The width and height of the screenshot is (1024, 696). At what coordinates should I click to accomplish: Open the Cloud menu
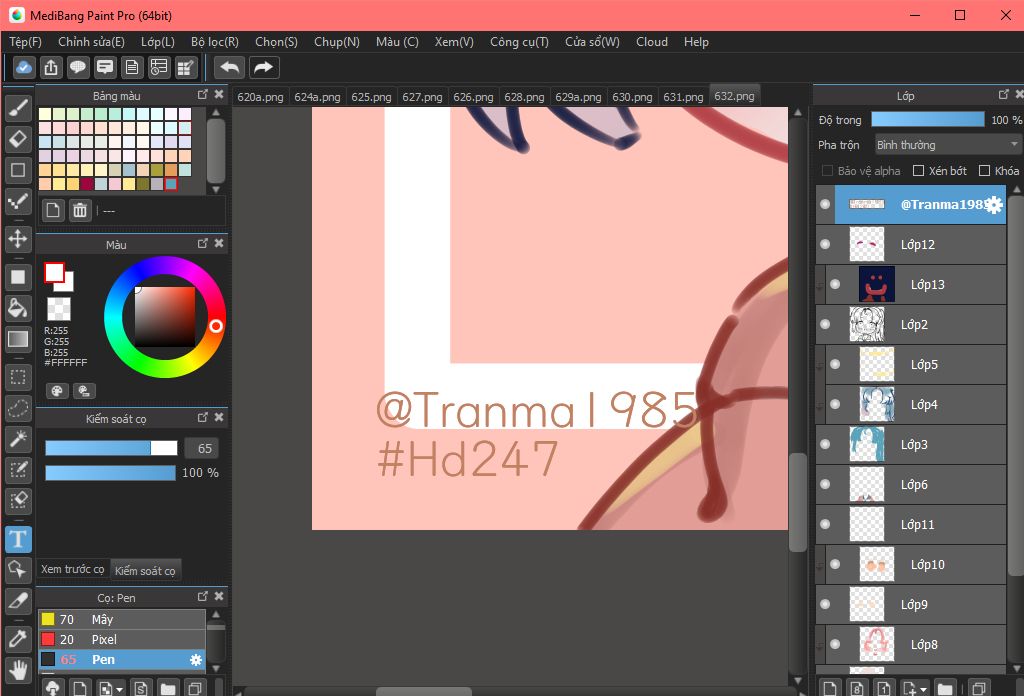point(652,42)
